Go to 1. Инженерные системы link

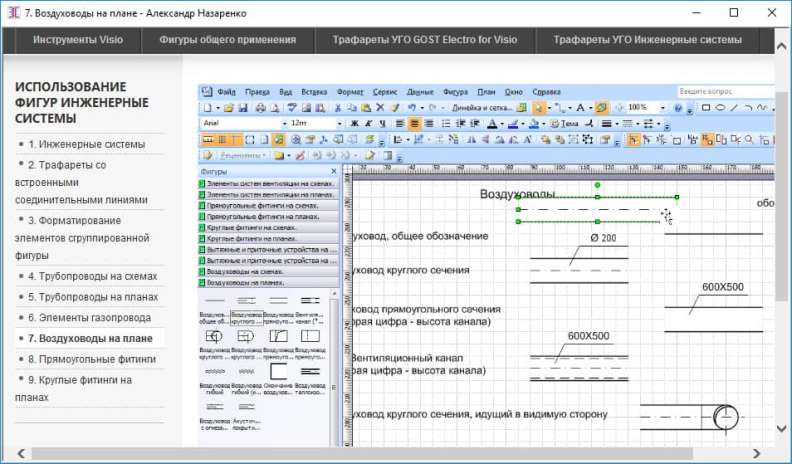click(x=86, y=144)
